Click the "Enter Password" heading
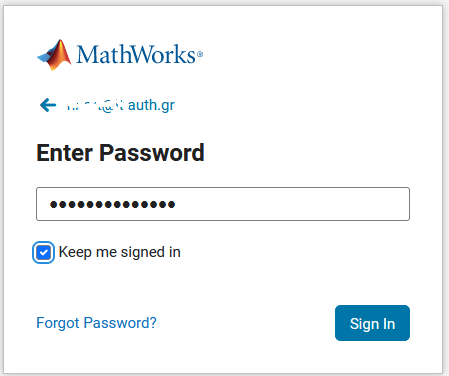 tap(120, 153)
